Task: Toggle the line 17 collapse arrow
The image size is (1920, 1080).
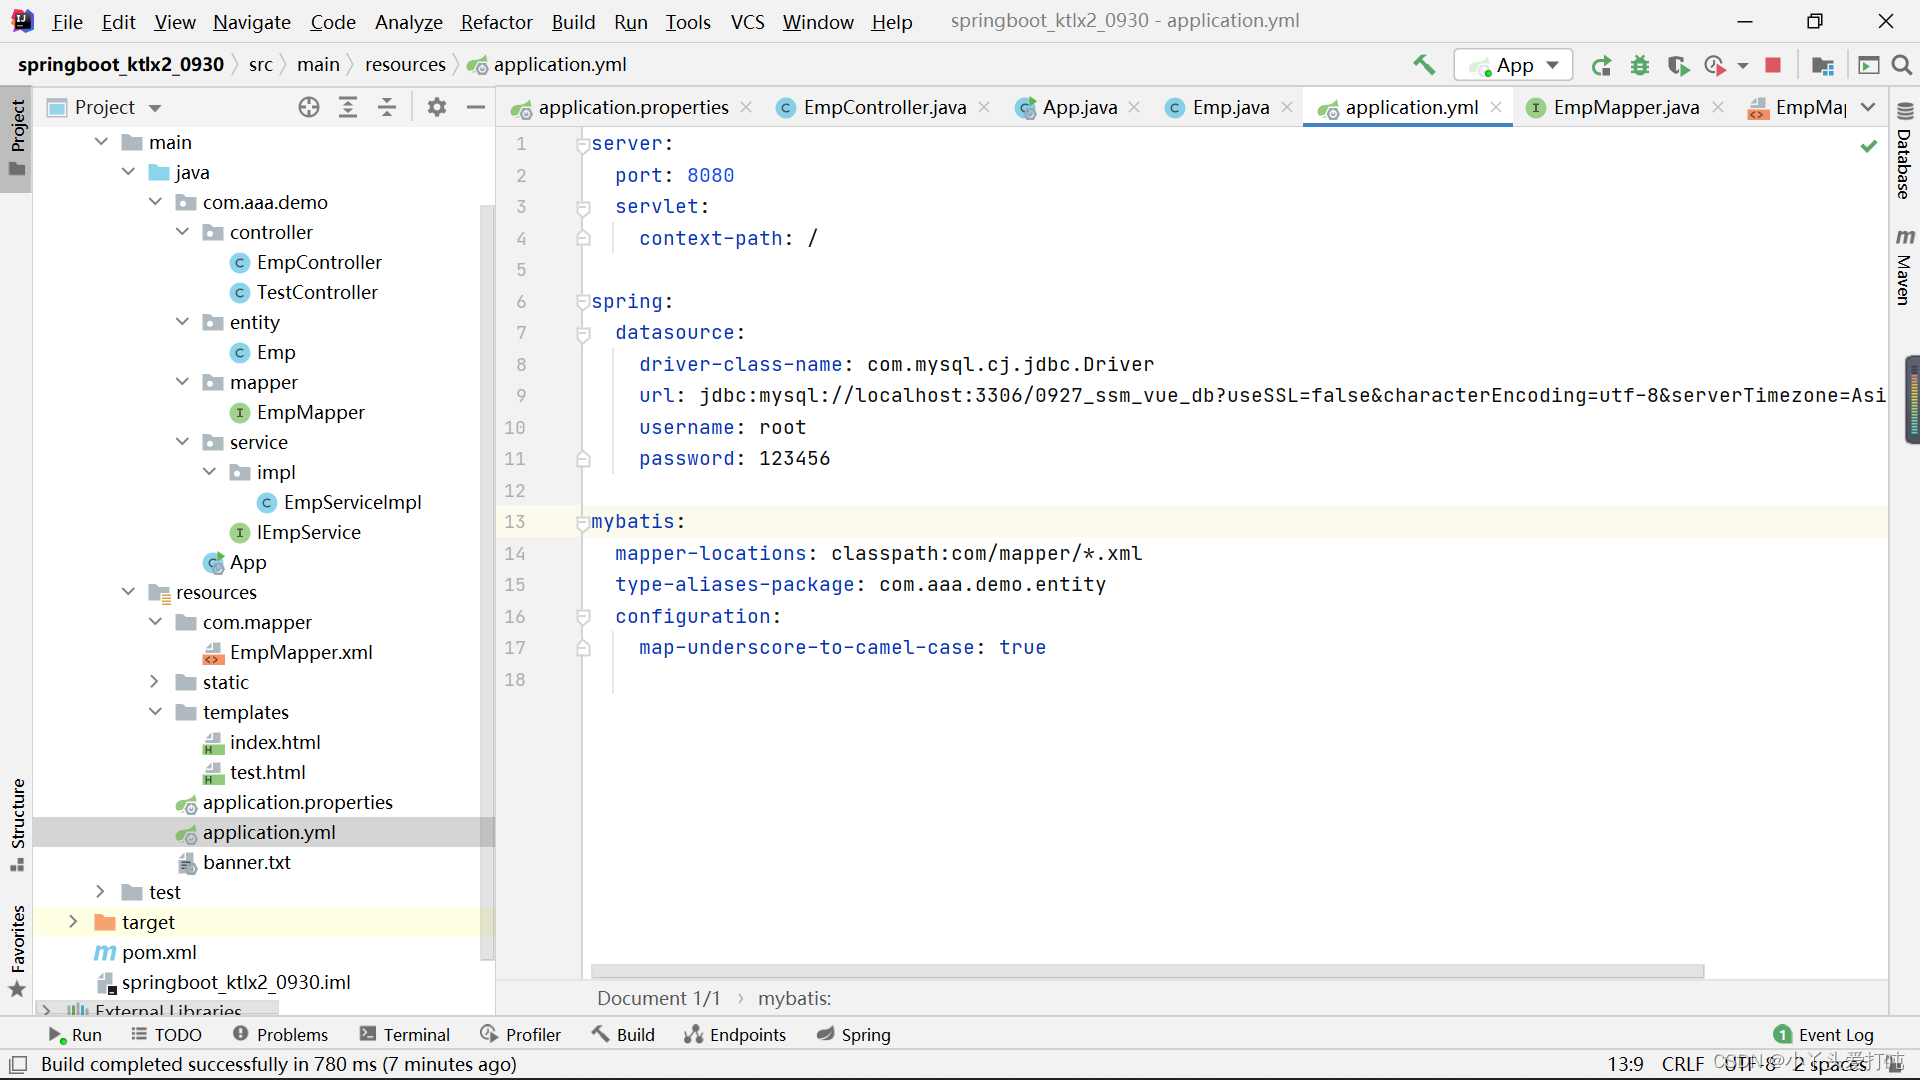Action: pos(583,646)
